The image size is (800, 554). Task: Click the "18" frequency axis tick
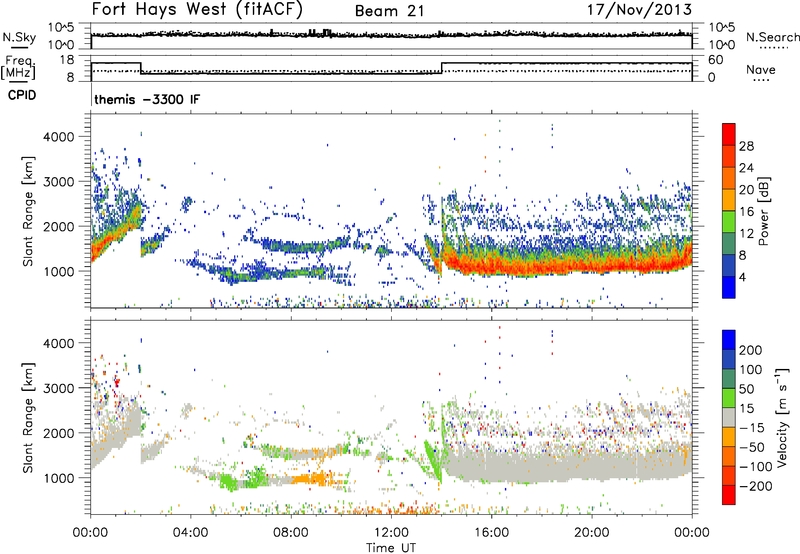67,60
